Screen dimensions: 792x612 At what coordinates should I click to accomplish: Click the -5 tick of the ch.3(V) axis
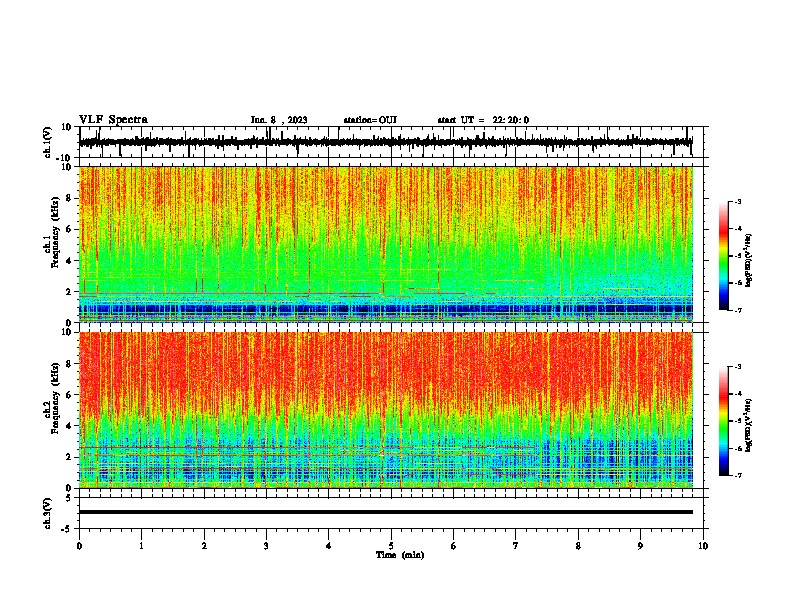pyautogui.click(x=67, y=529)
